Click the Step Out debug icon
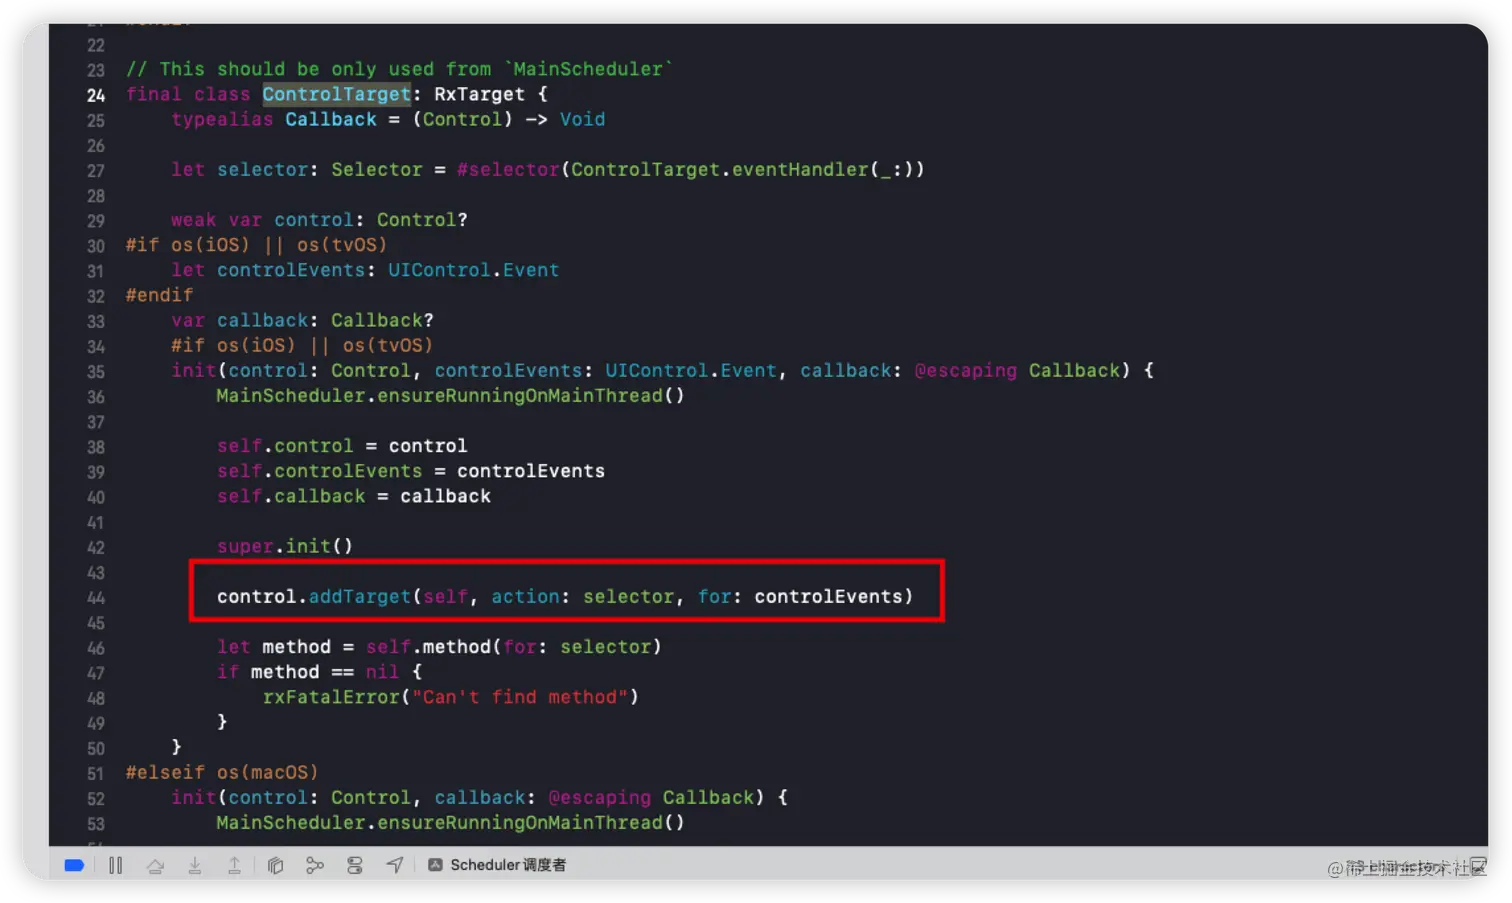1512x903 pixels. click(234, 866)
